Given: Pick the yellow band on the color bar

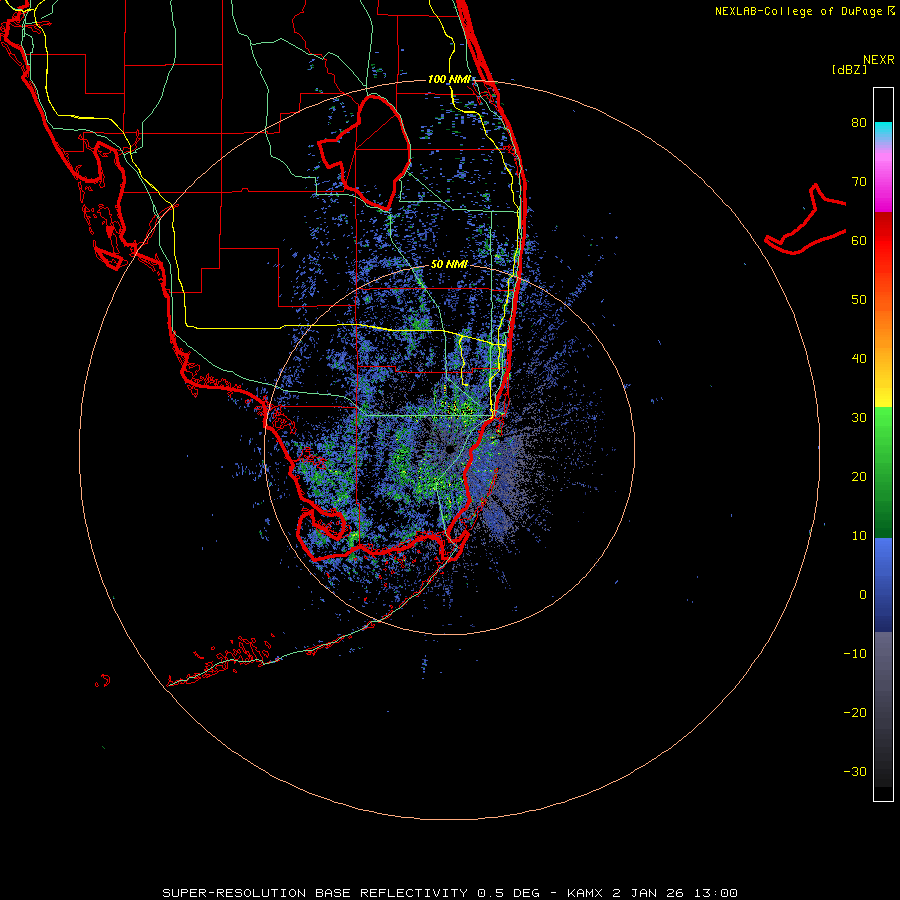Looking at the screenshot, I should [883, 396].
